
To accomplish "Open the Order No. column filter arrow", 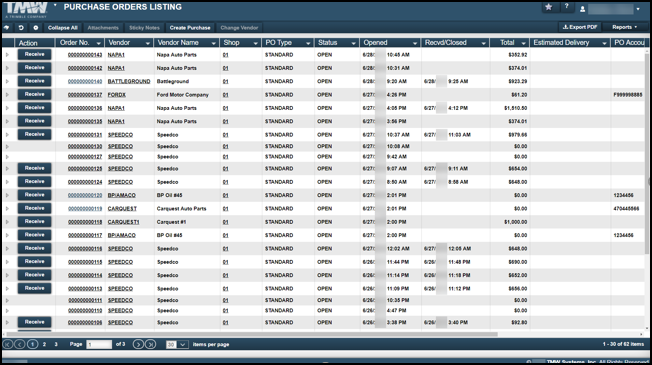I will 99,43.
